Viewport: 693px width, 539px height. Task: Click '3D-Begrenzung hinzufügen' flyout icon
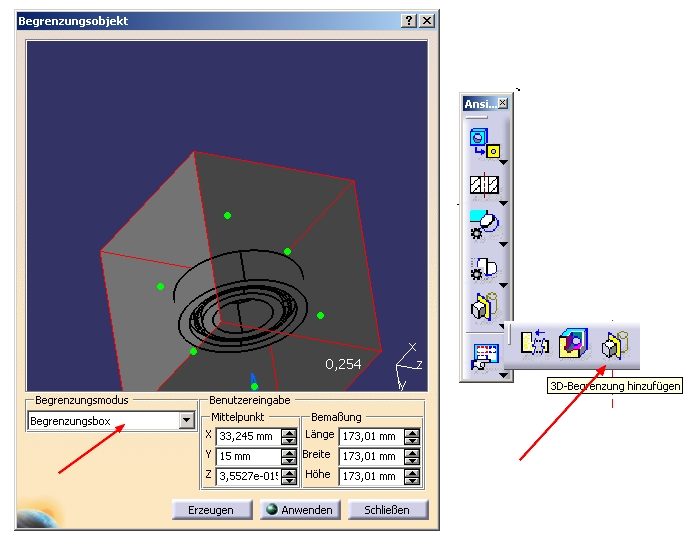615,345
